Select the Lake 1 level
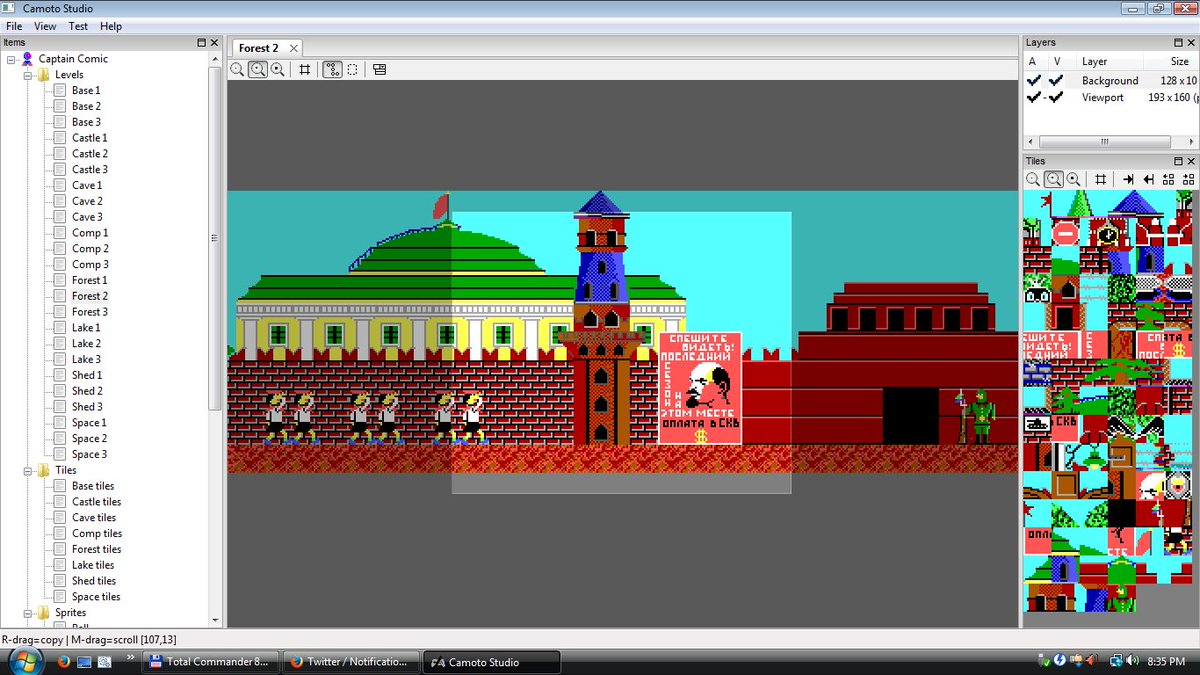Image resolution: width=1200 pixels, height=675 pixels. tap(86, 328)
